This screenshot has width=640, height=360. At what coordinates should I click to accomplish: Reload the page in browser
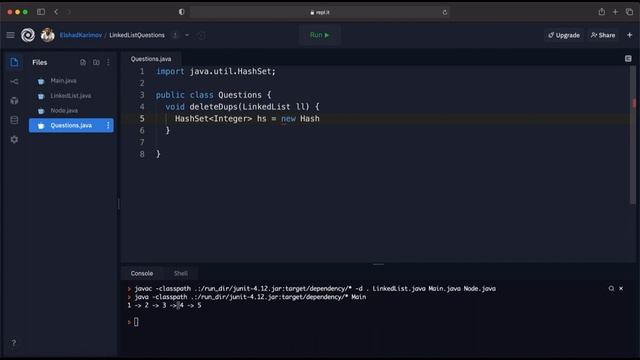(444, 12)
